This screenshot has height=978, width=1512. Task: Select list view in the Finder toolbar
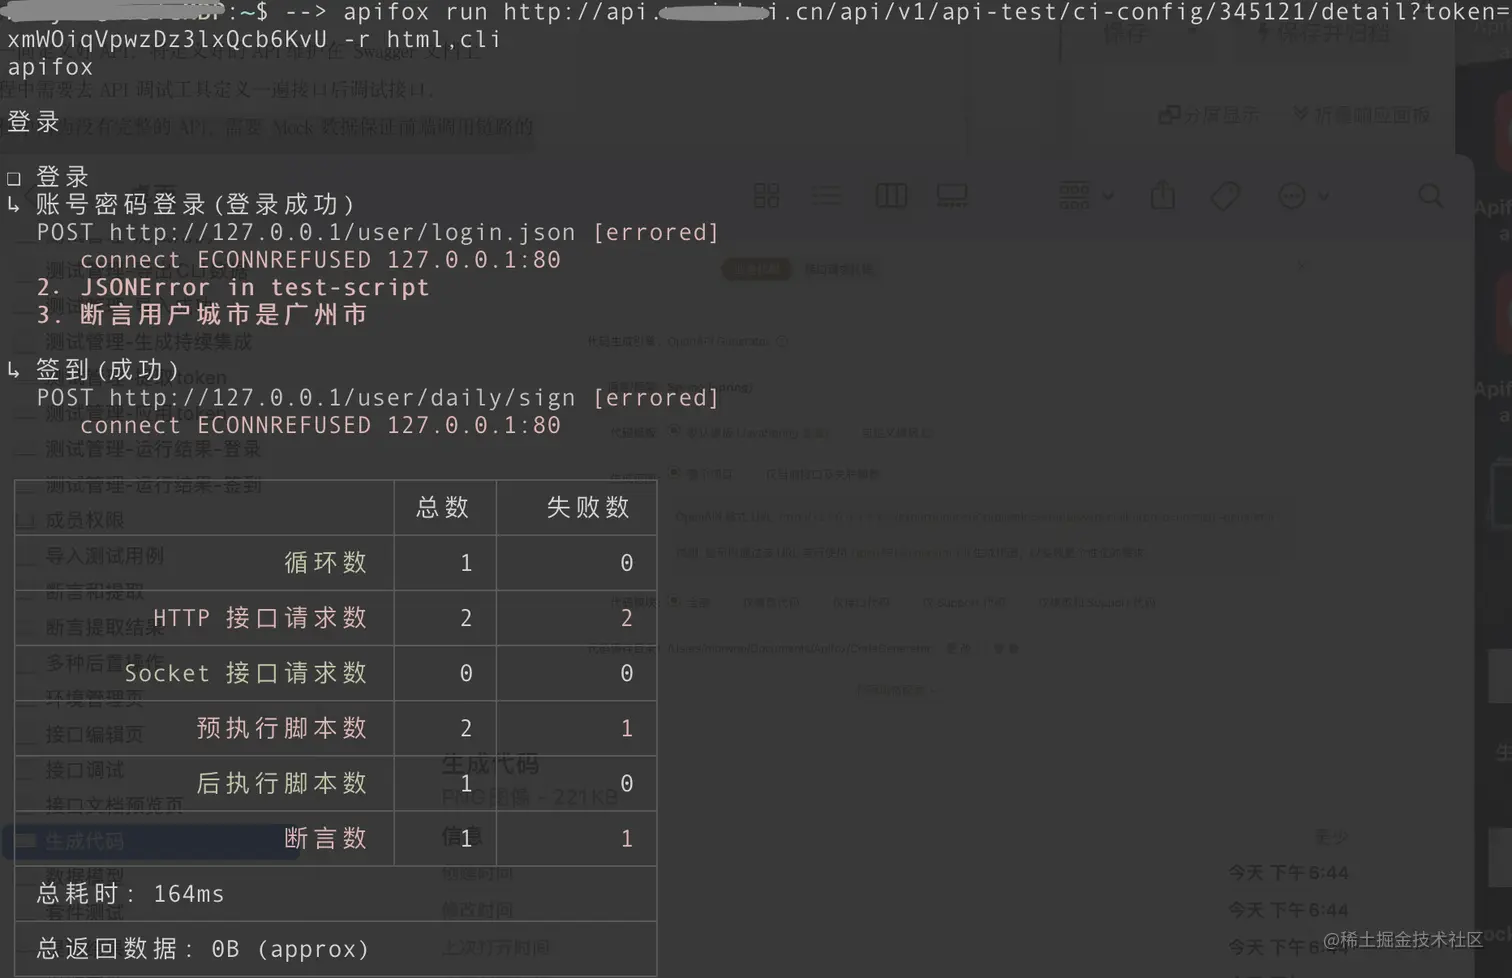(x=826, y=195)
